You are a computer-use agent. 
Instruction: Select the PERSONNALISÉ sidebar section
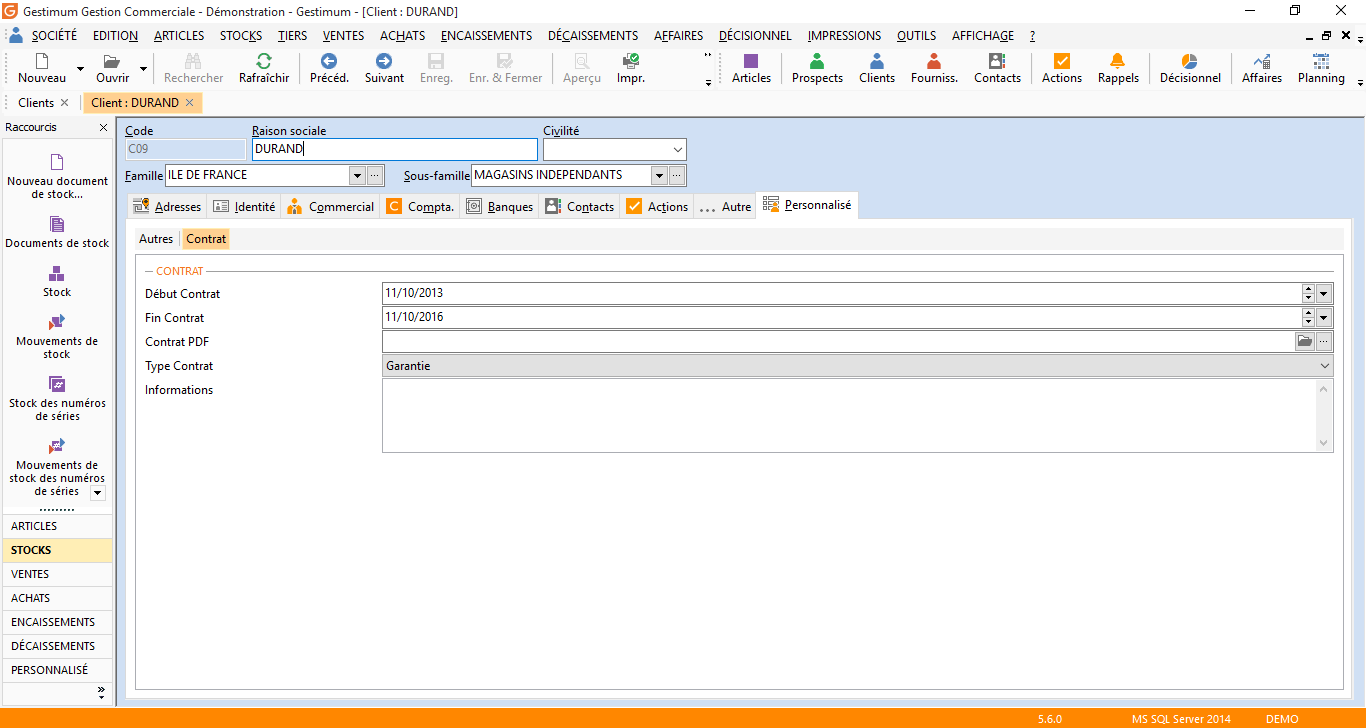pyautogui.click(x=57, y=670)
